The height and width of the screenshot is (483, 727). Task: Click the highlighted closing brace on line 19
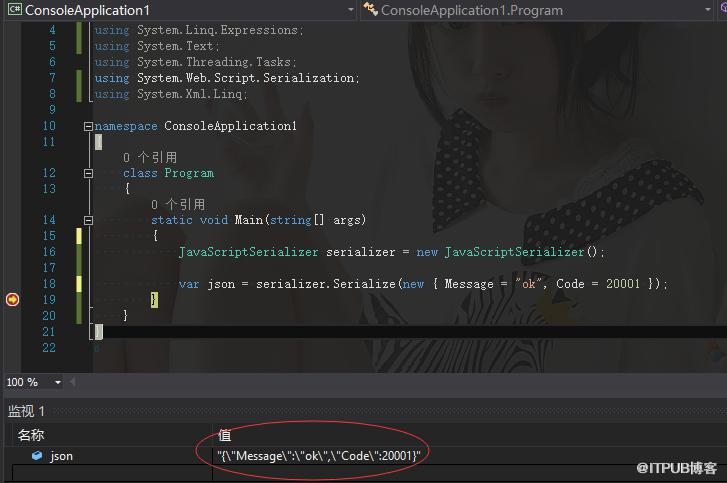click(x=154, y=299)
